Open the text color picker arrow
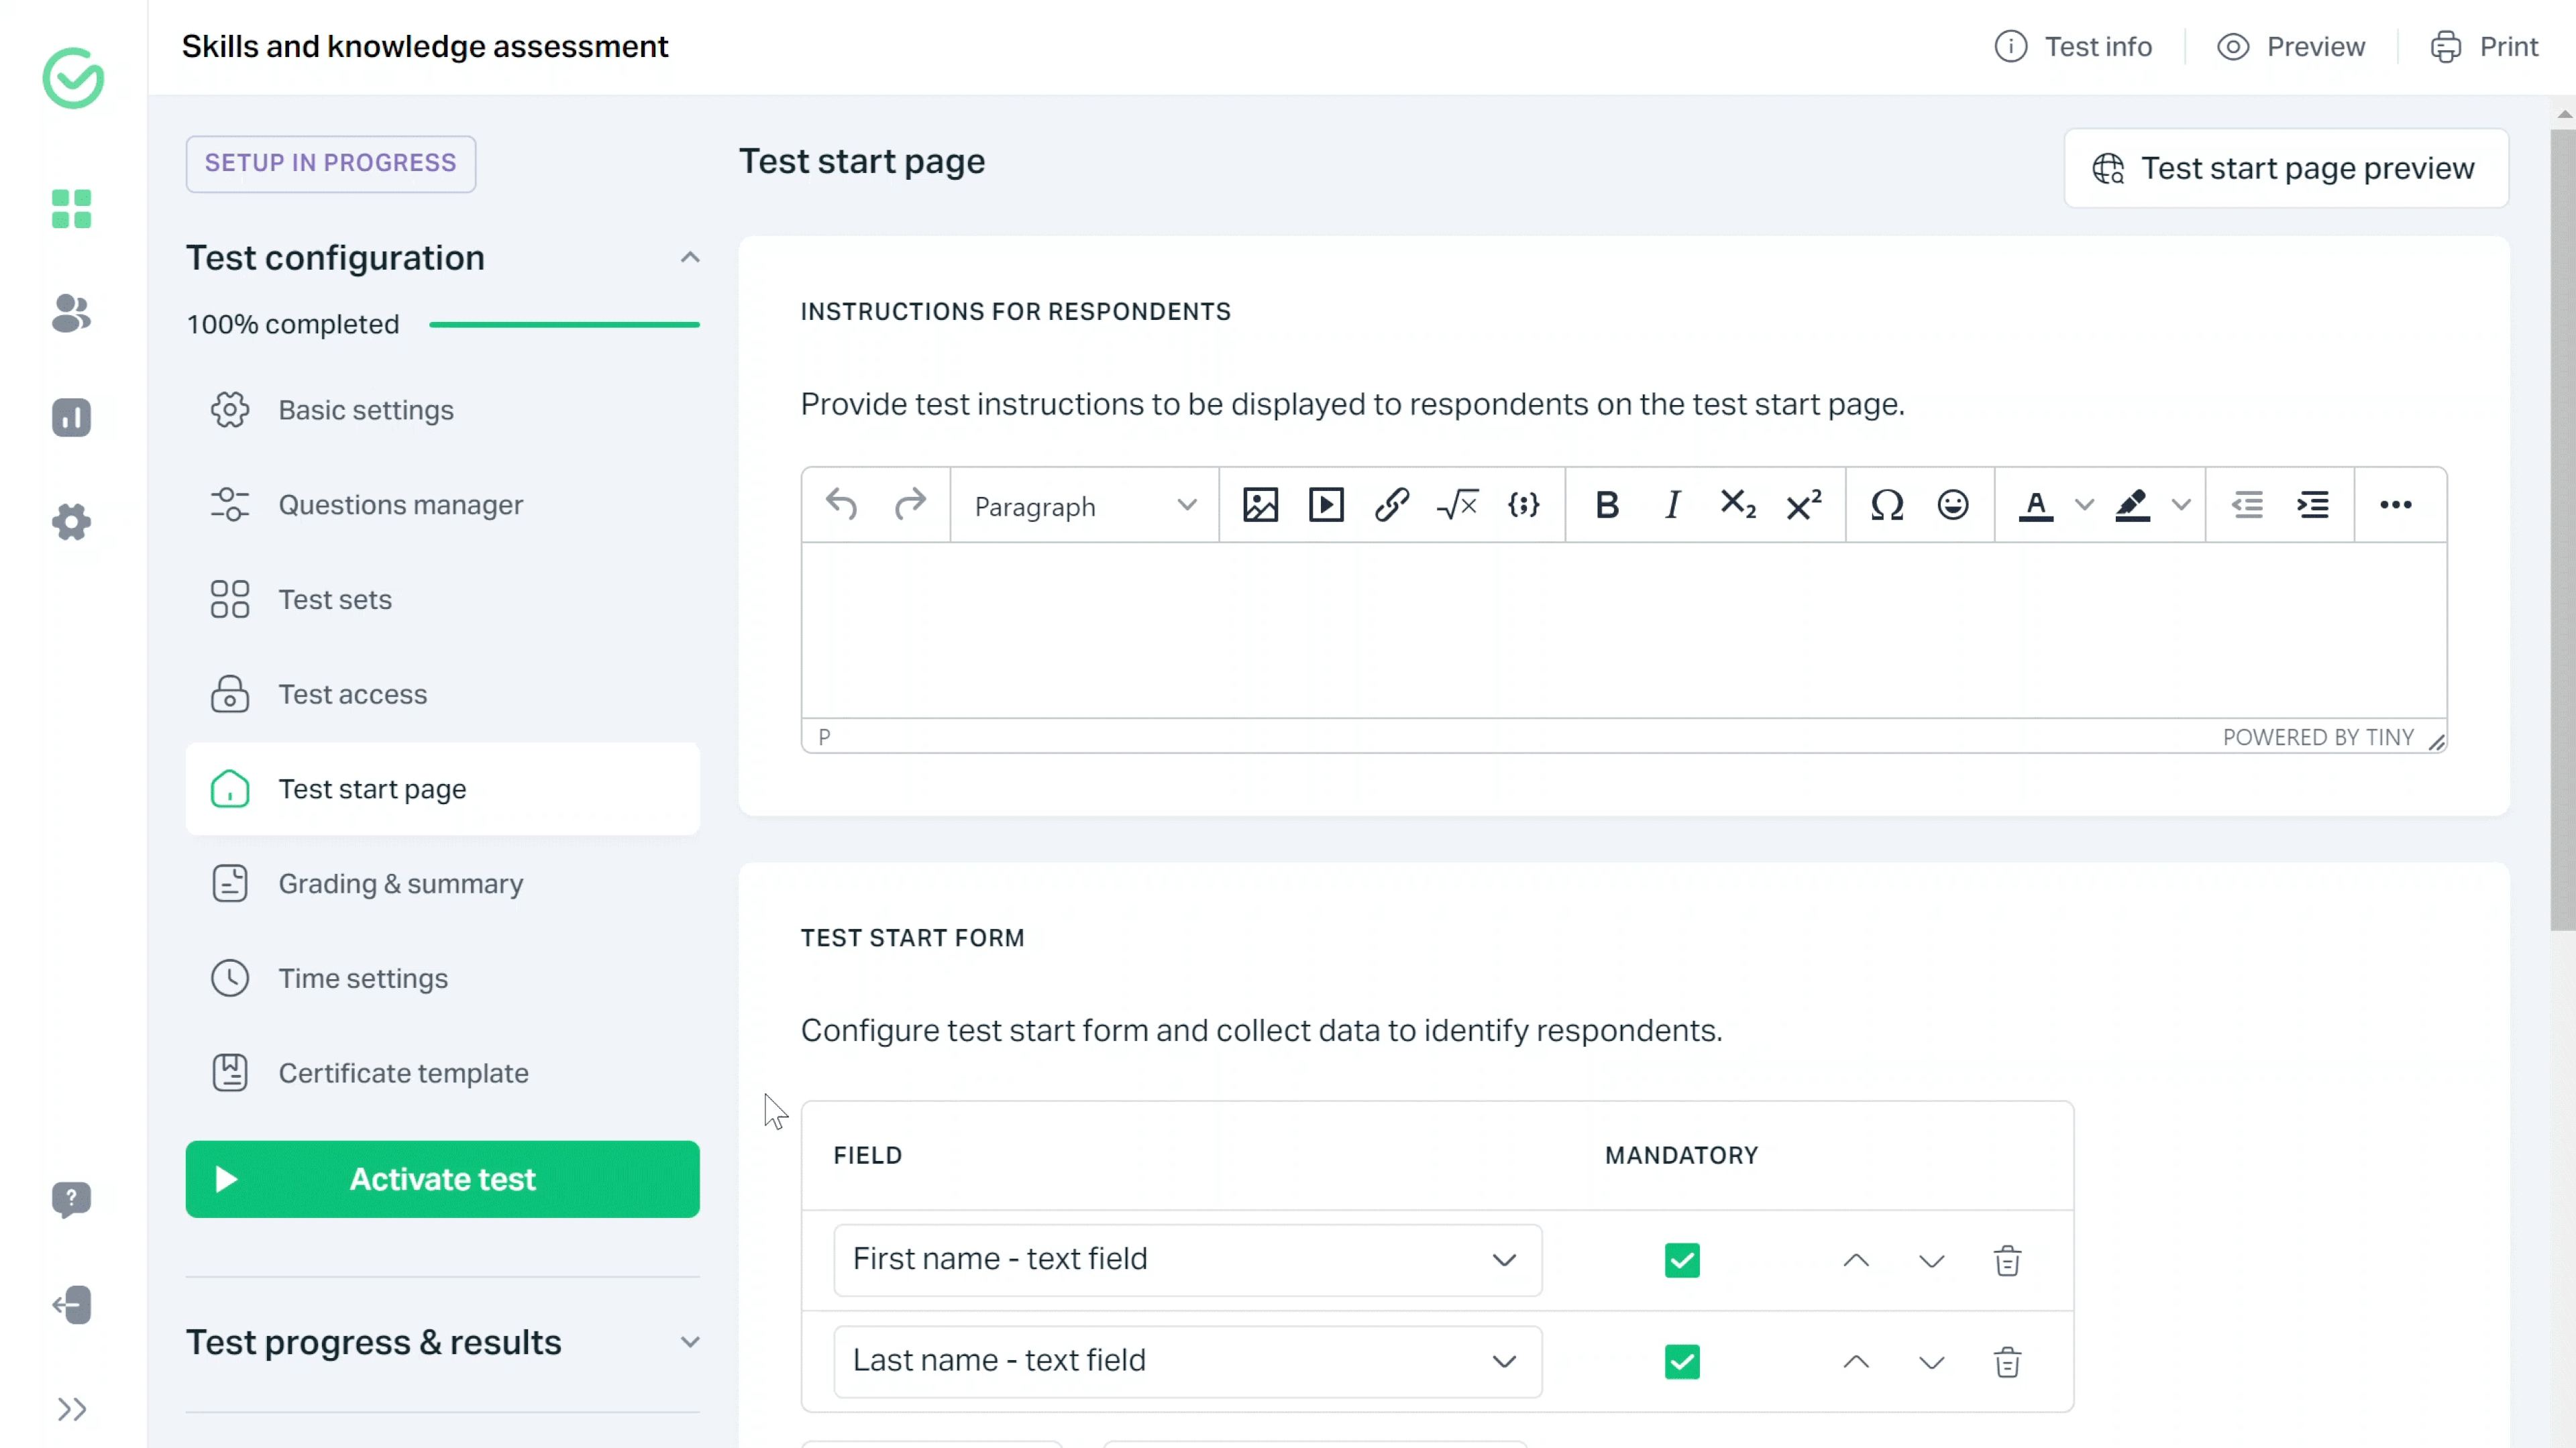 click(x=2084, y=505)
